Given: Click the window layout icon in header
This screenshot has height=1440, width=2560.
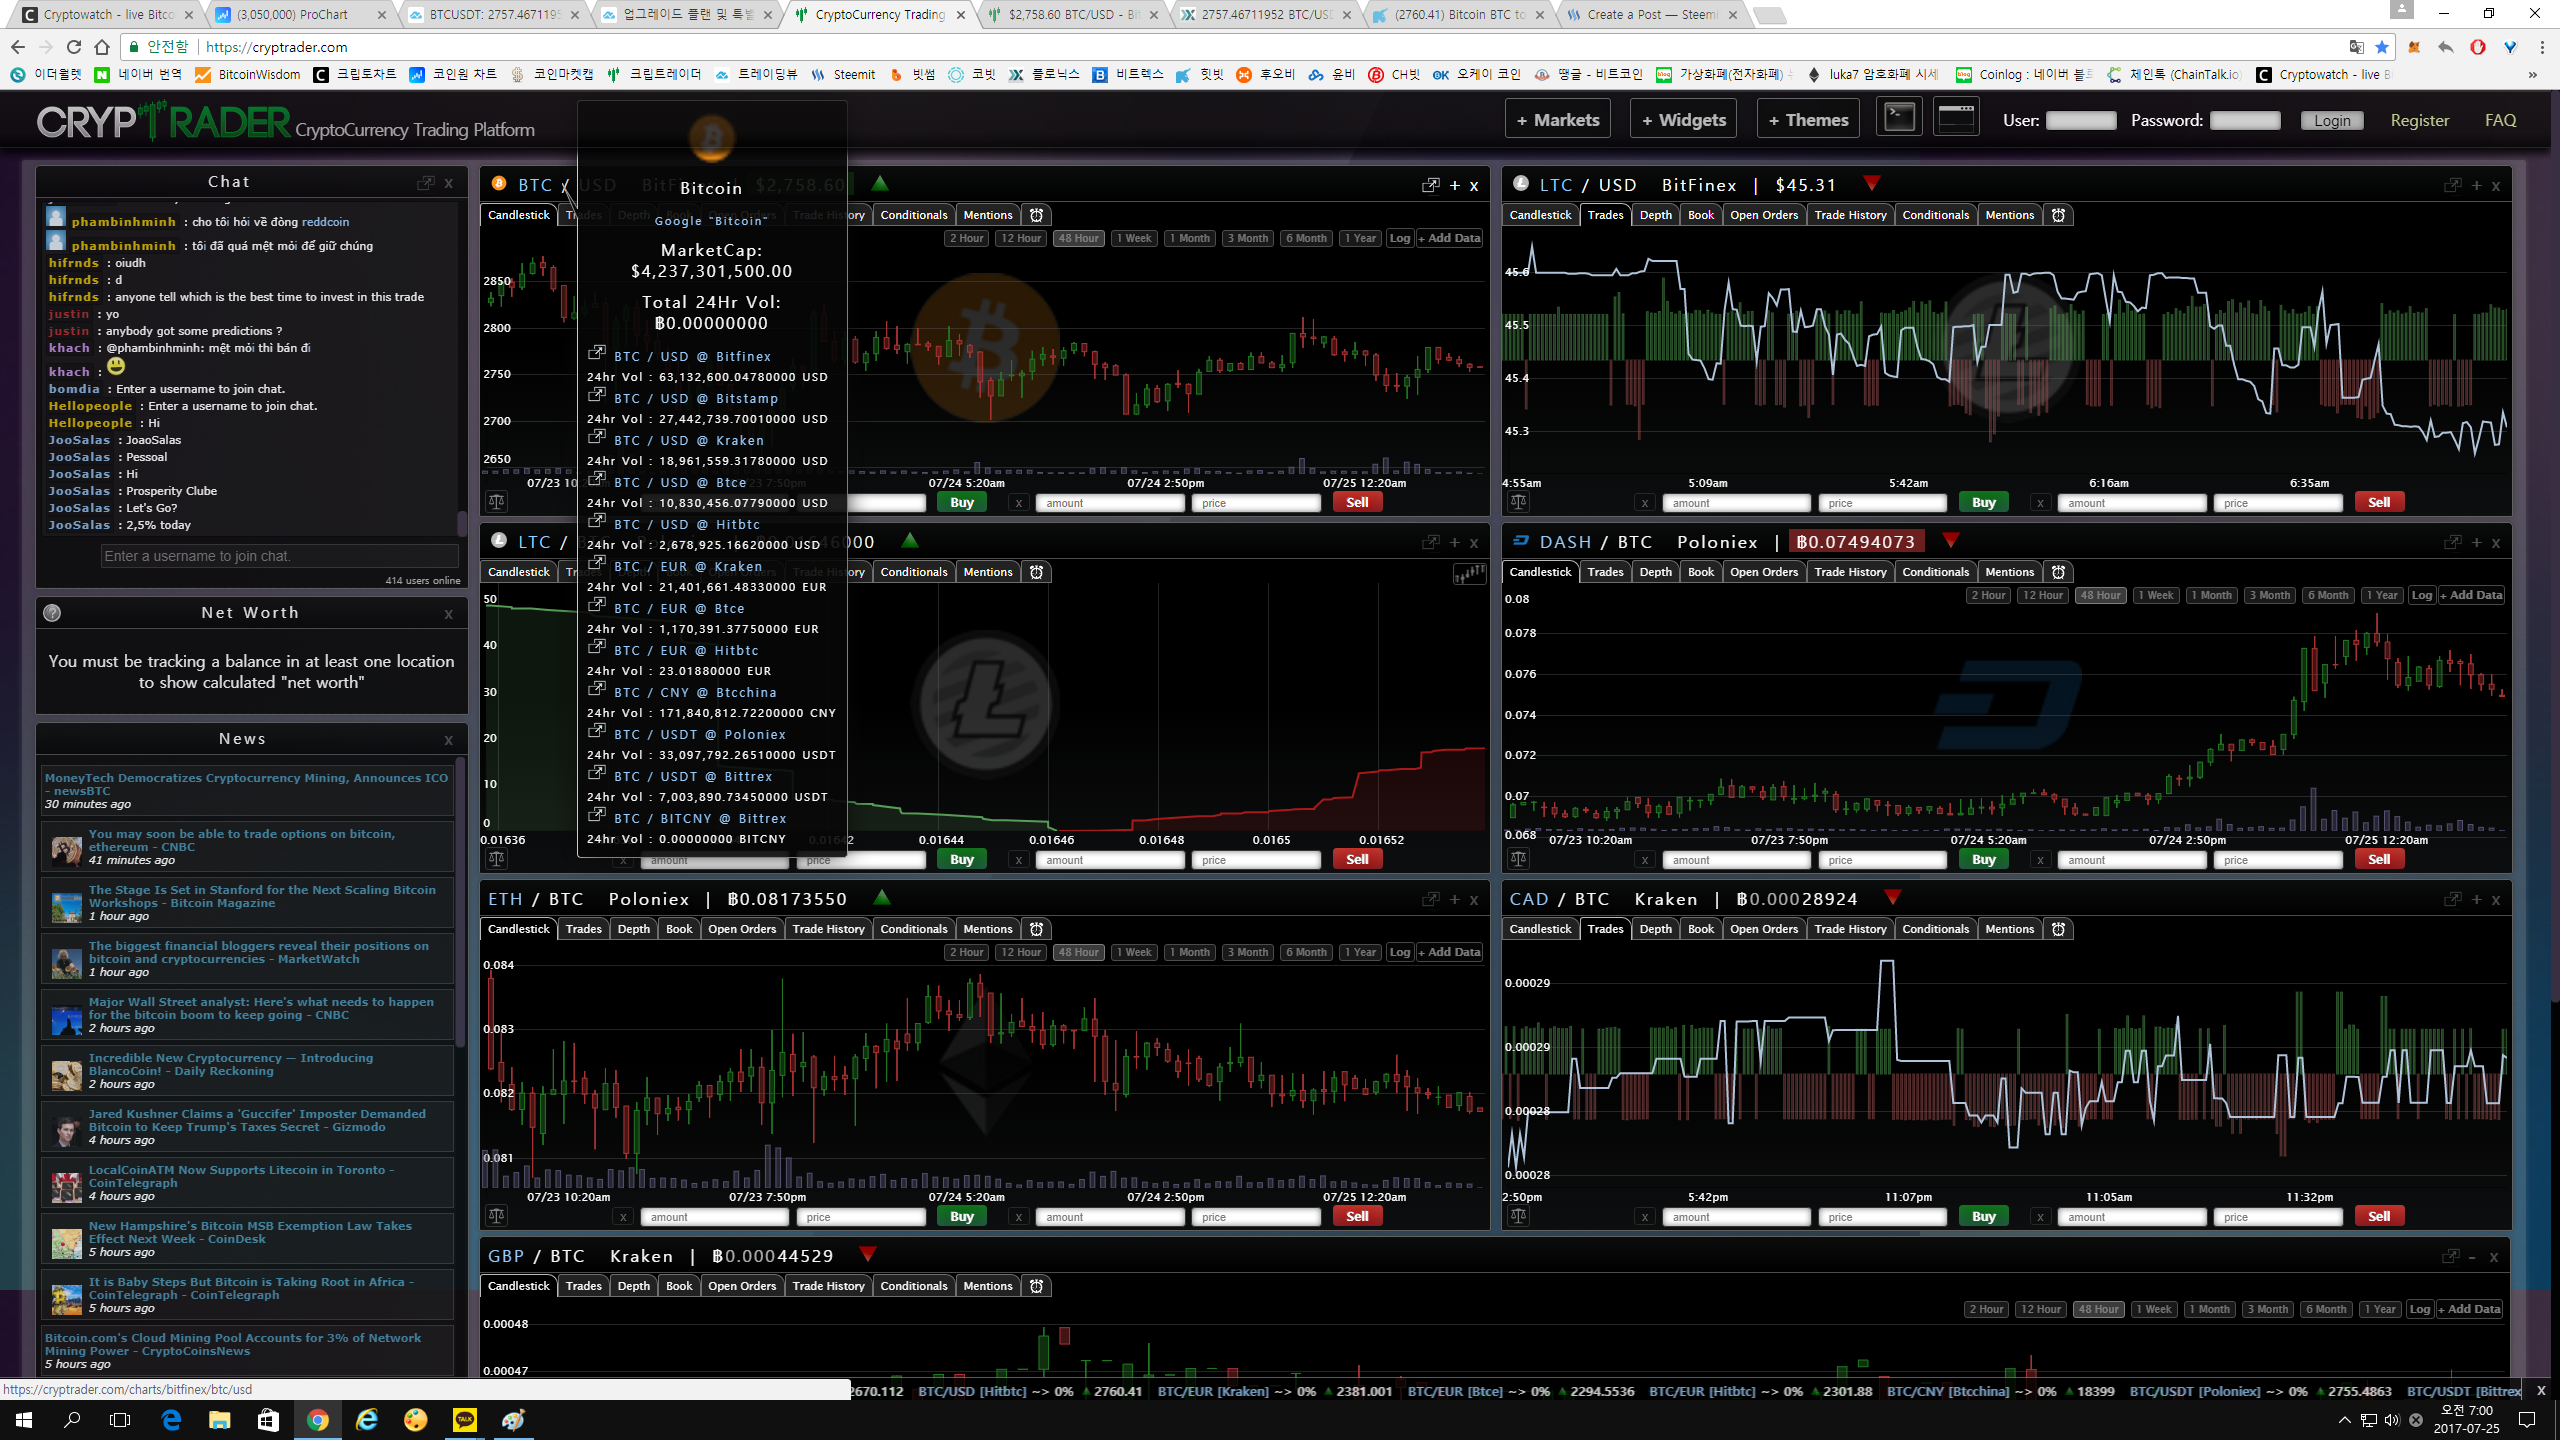Looking at the screenshot, I should click(x=1956, y=119).
